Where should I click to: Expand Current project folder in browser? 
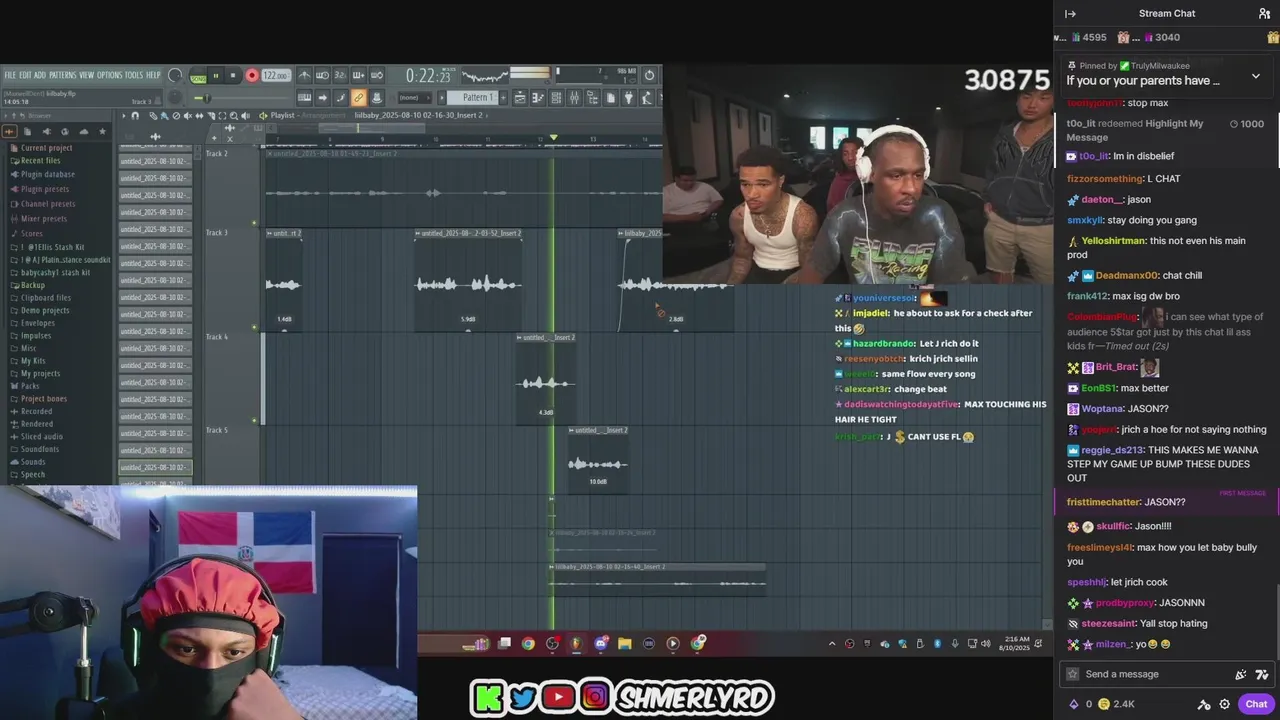point(46,148)
